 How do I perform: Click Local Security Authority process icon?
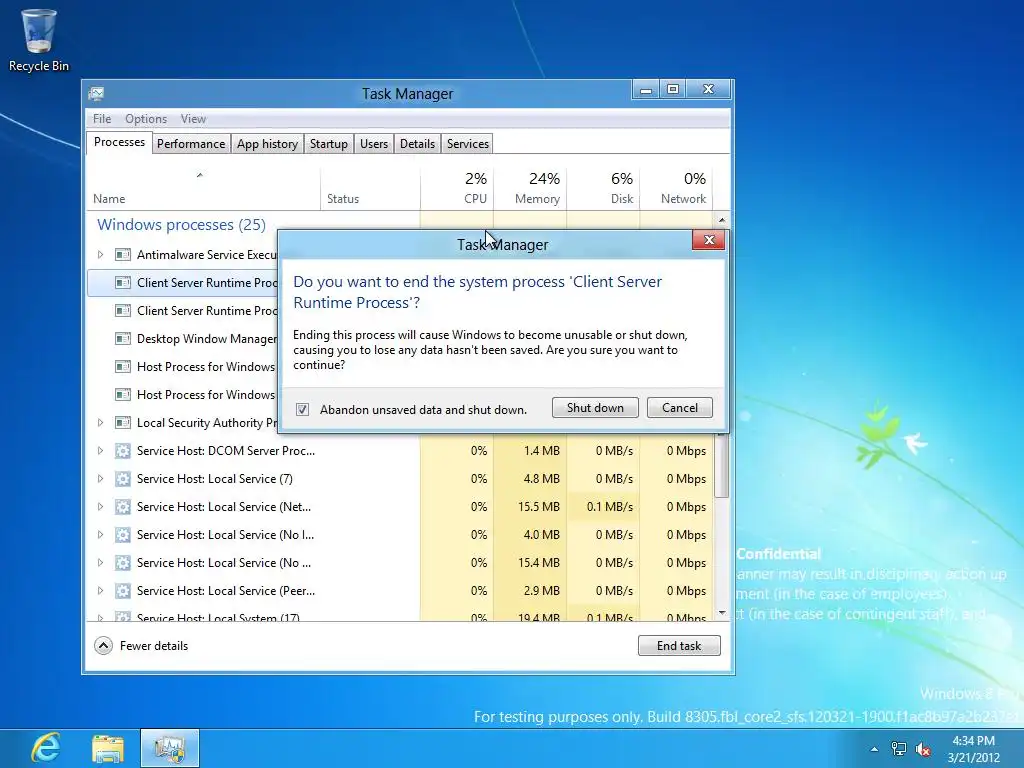pyautogui.click(x=123, y=423)
